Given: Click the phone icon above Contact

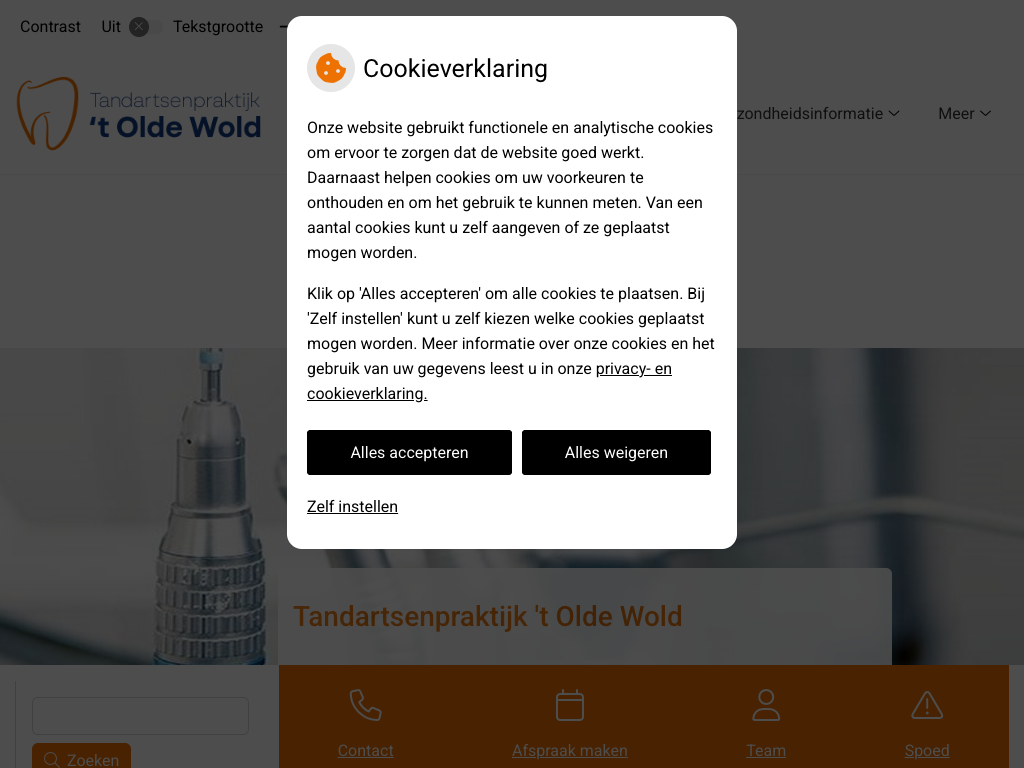Looking at the screenshot, I should click(x=366, y=705).
